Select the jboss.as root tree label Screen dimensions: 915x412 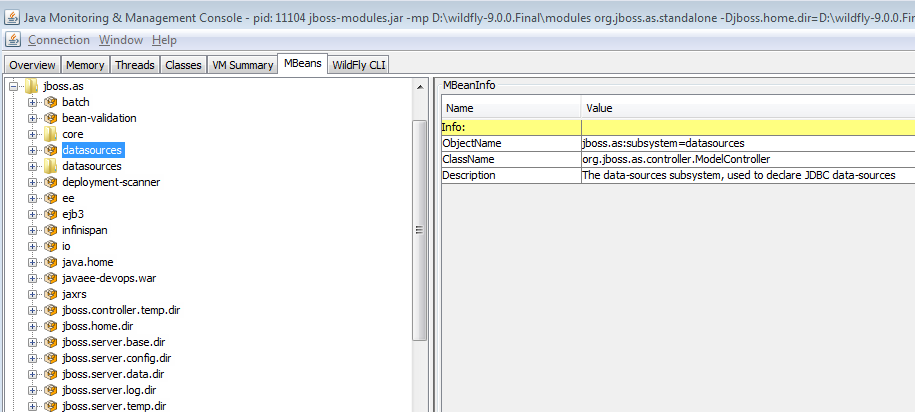64,86
